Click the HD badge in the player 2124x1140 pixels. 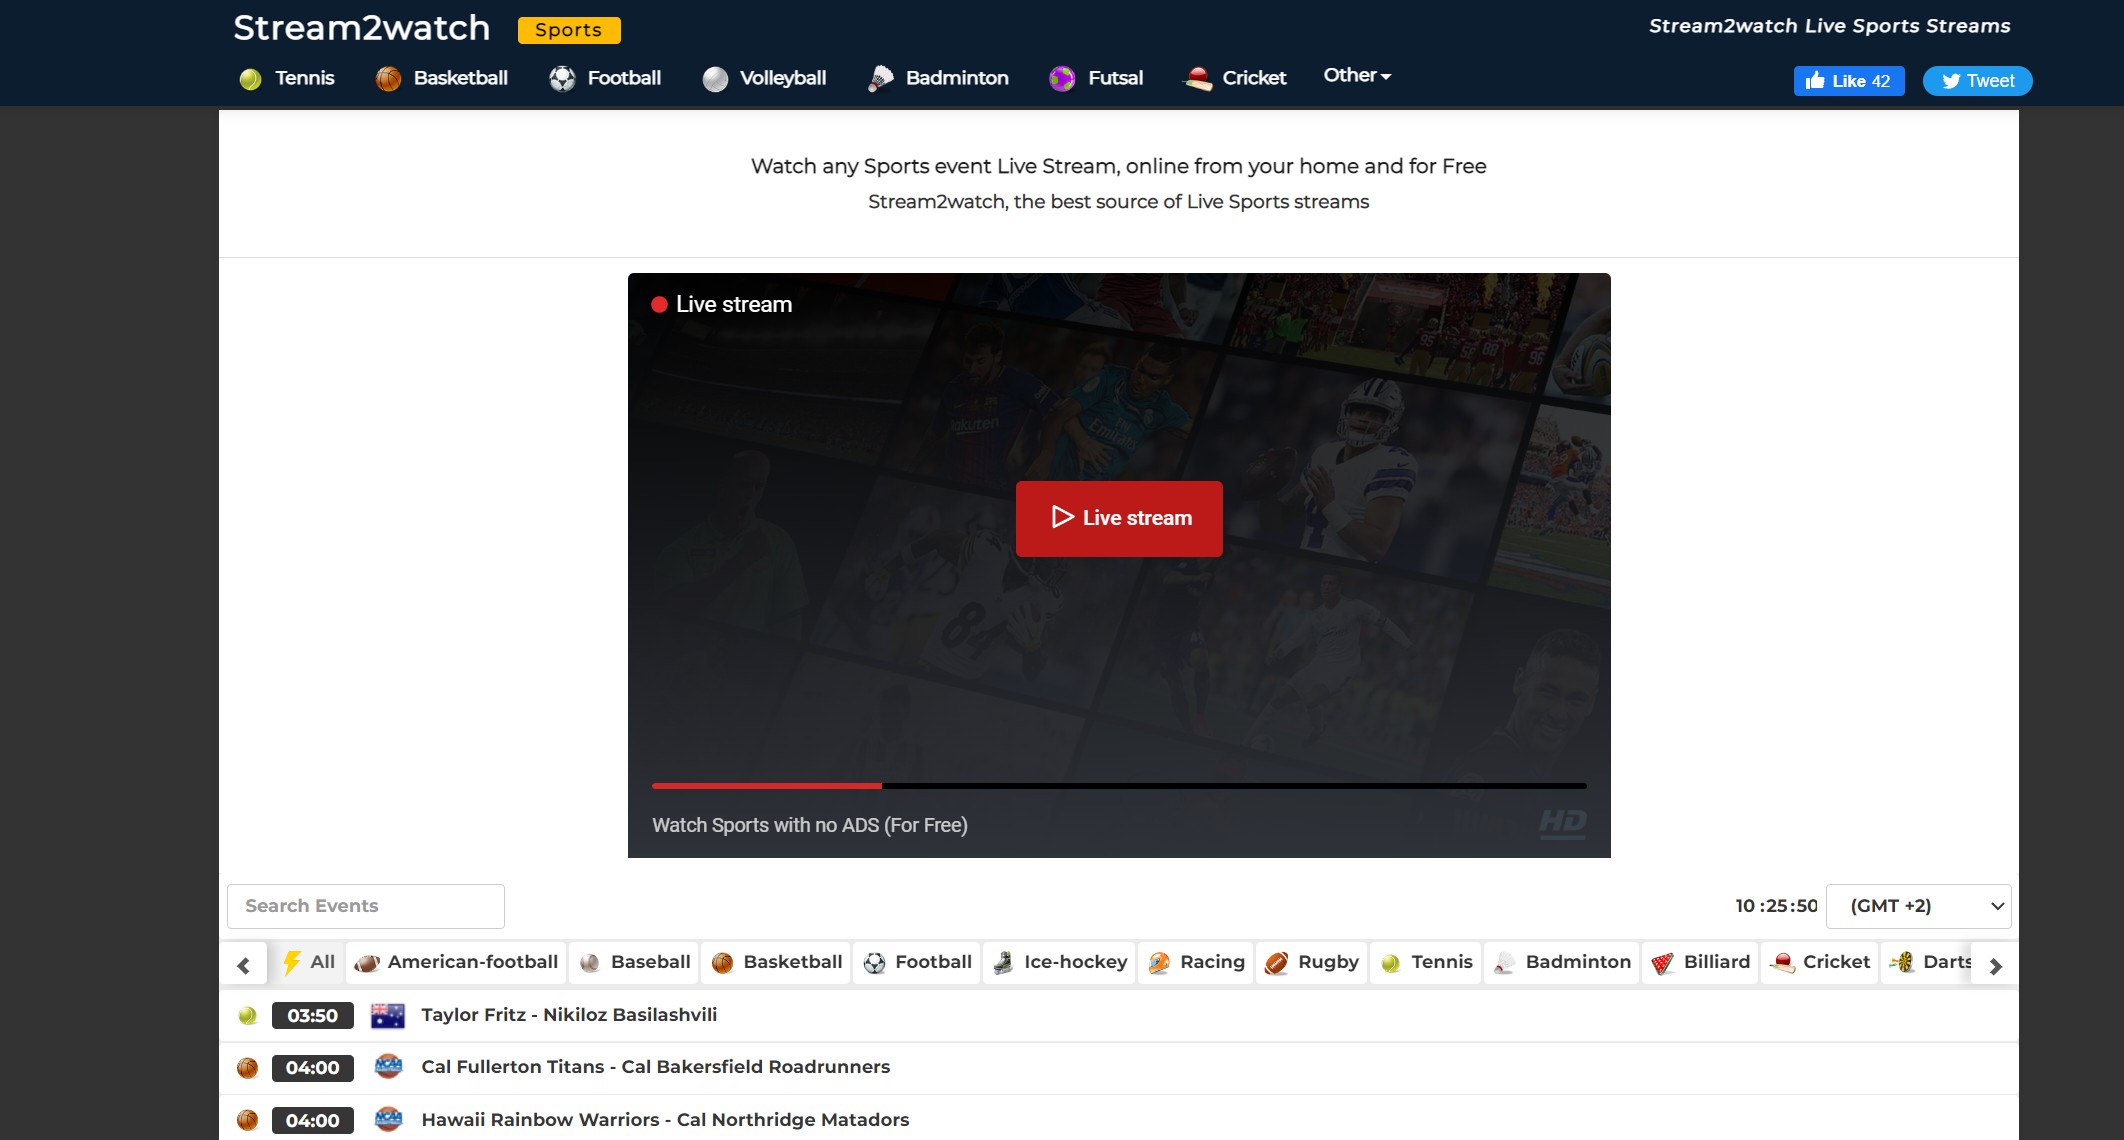(x=1562, y=823)
